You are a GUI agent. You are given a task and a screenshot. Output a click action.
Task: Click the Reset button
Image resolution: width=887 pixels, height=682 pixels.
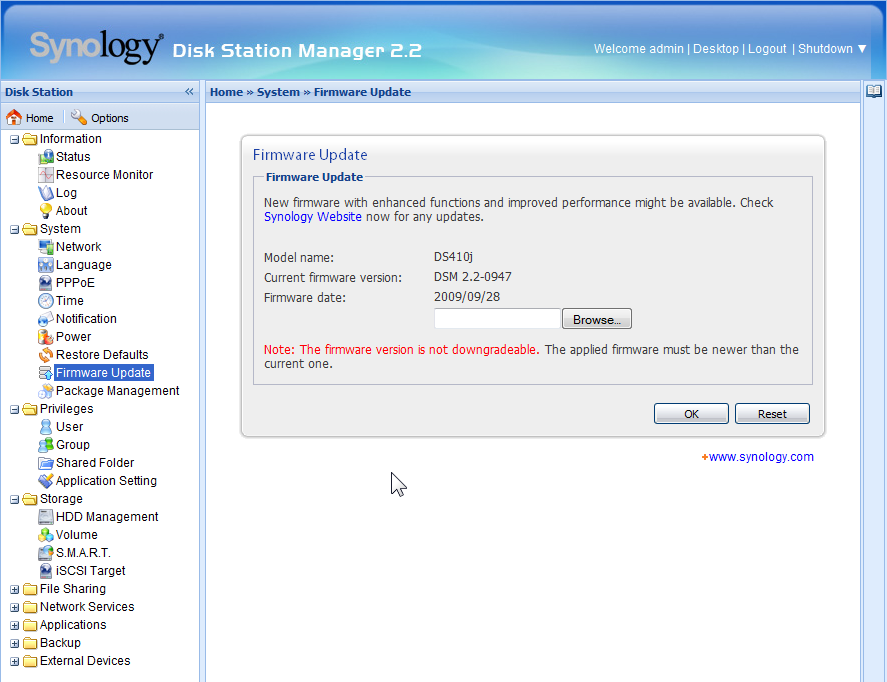click(772, 413)
